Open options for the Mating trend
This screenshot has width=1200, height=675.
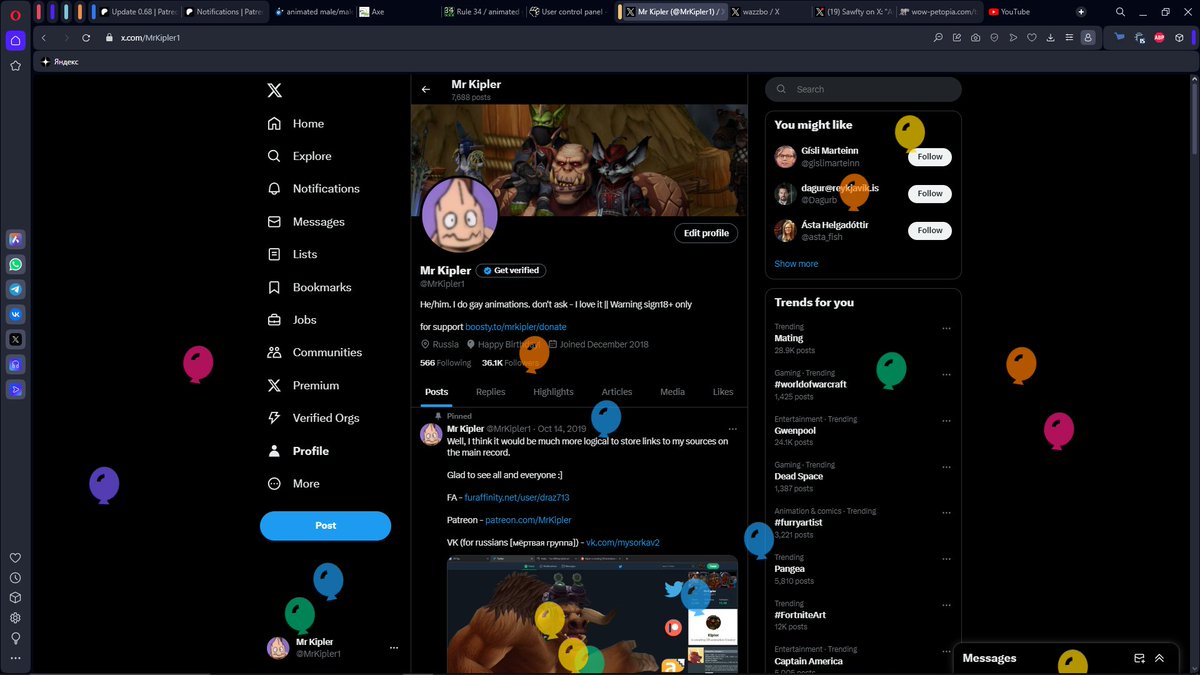pos(946,328)
